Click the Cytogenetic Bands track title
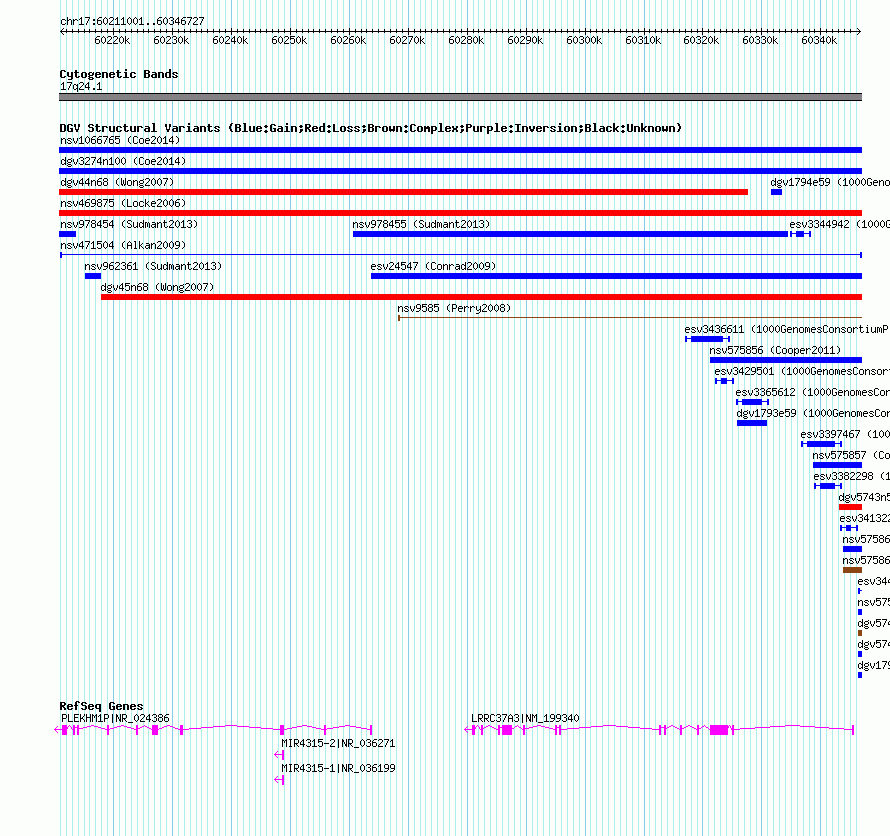Viewport: 890px width, 836px height. pos(119,74)
